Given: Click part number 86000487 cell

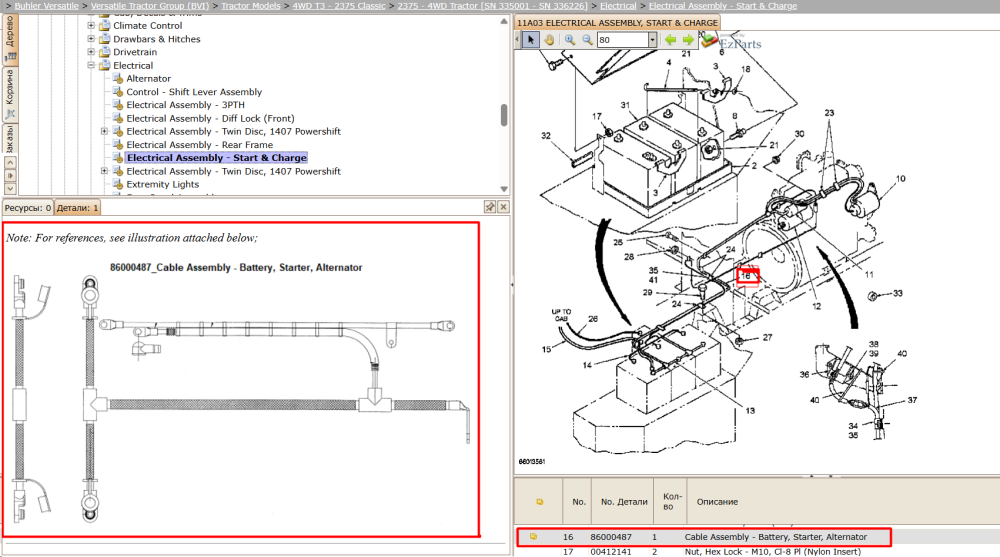Looking at the screenshot, I should pyautogui.click(x=610, y=537).
